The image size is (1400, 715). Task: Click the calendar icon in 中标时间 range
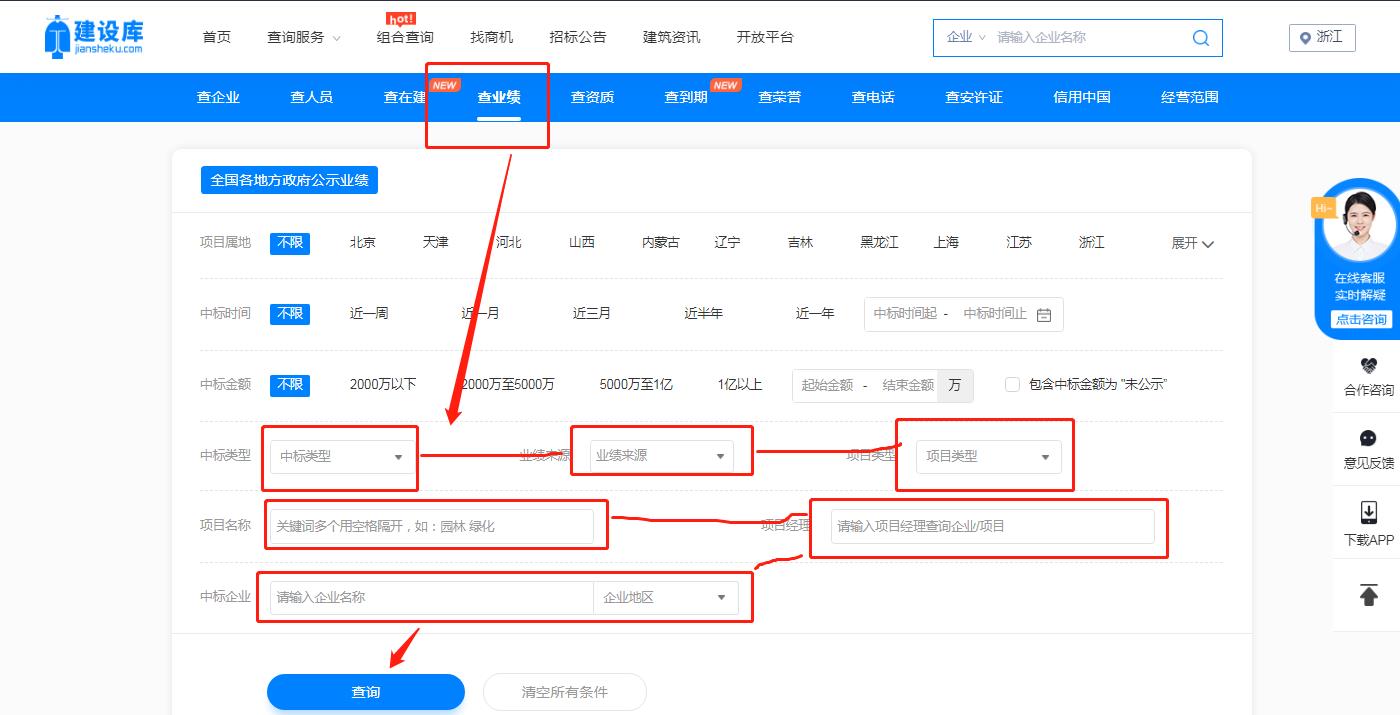(x=1044, y=315)
